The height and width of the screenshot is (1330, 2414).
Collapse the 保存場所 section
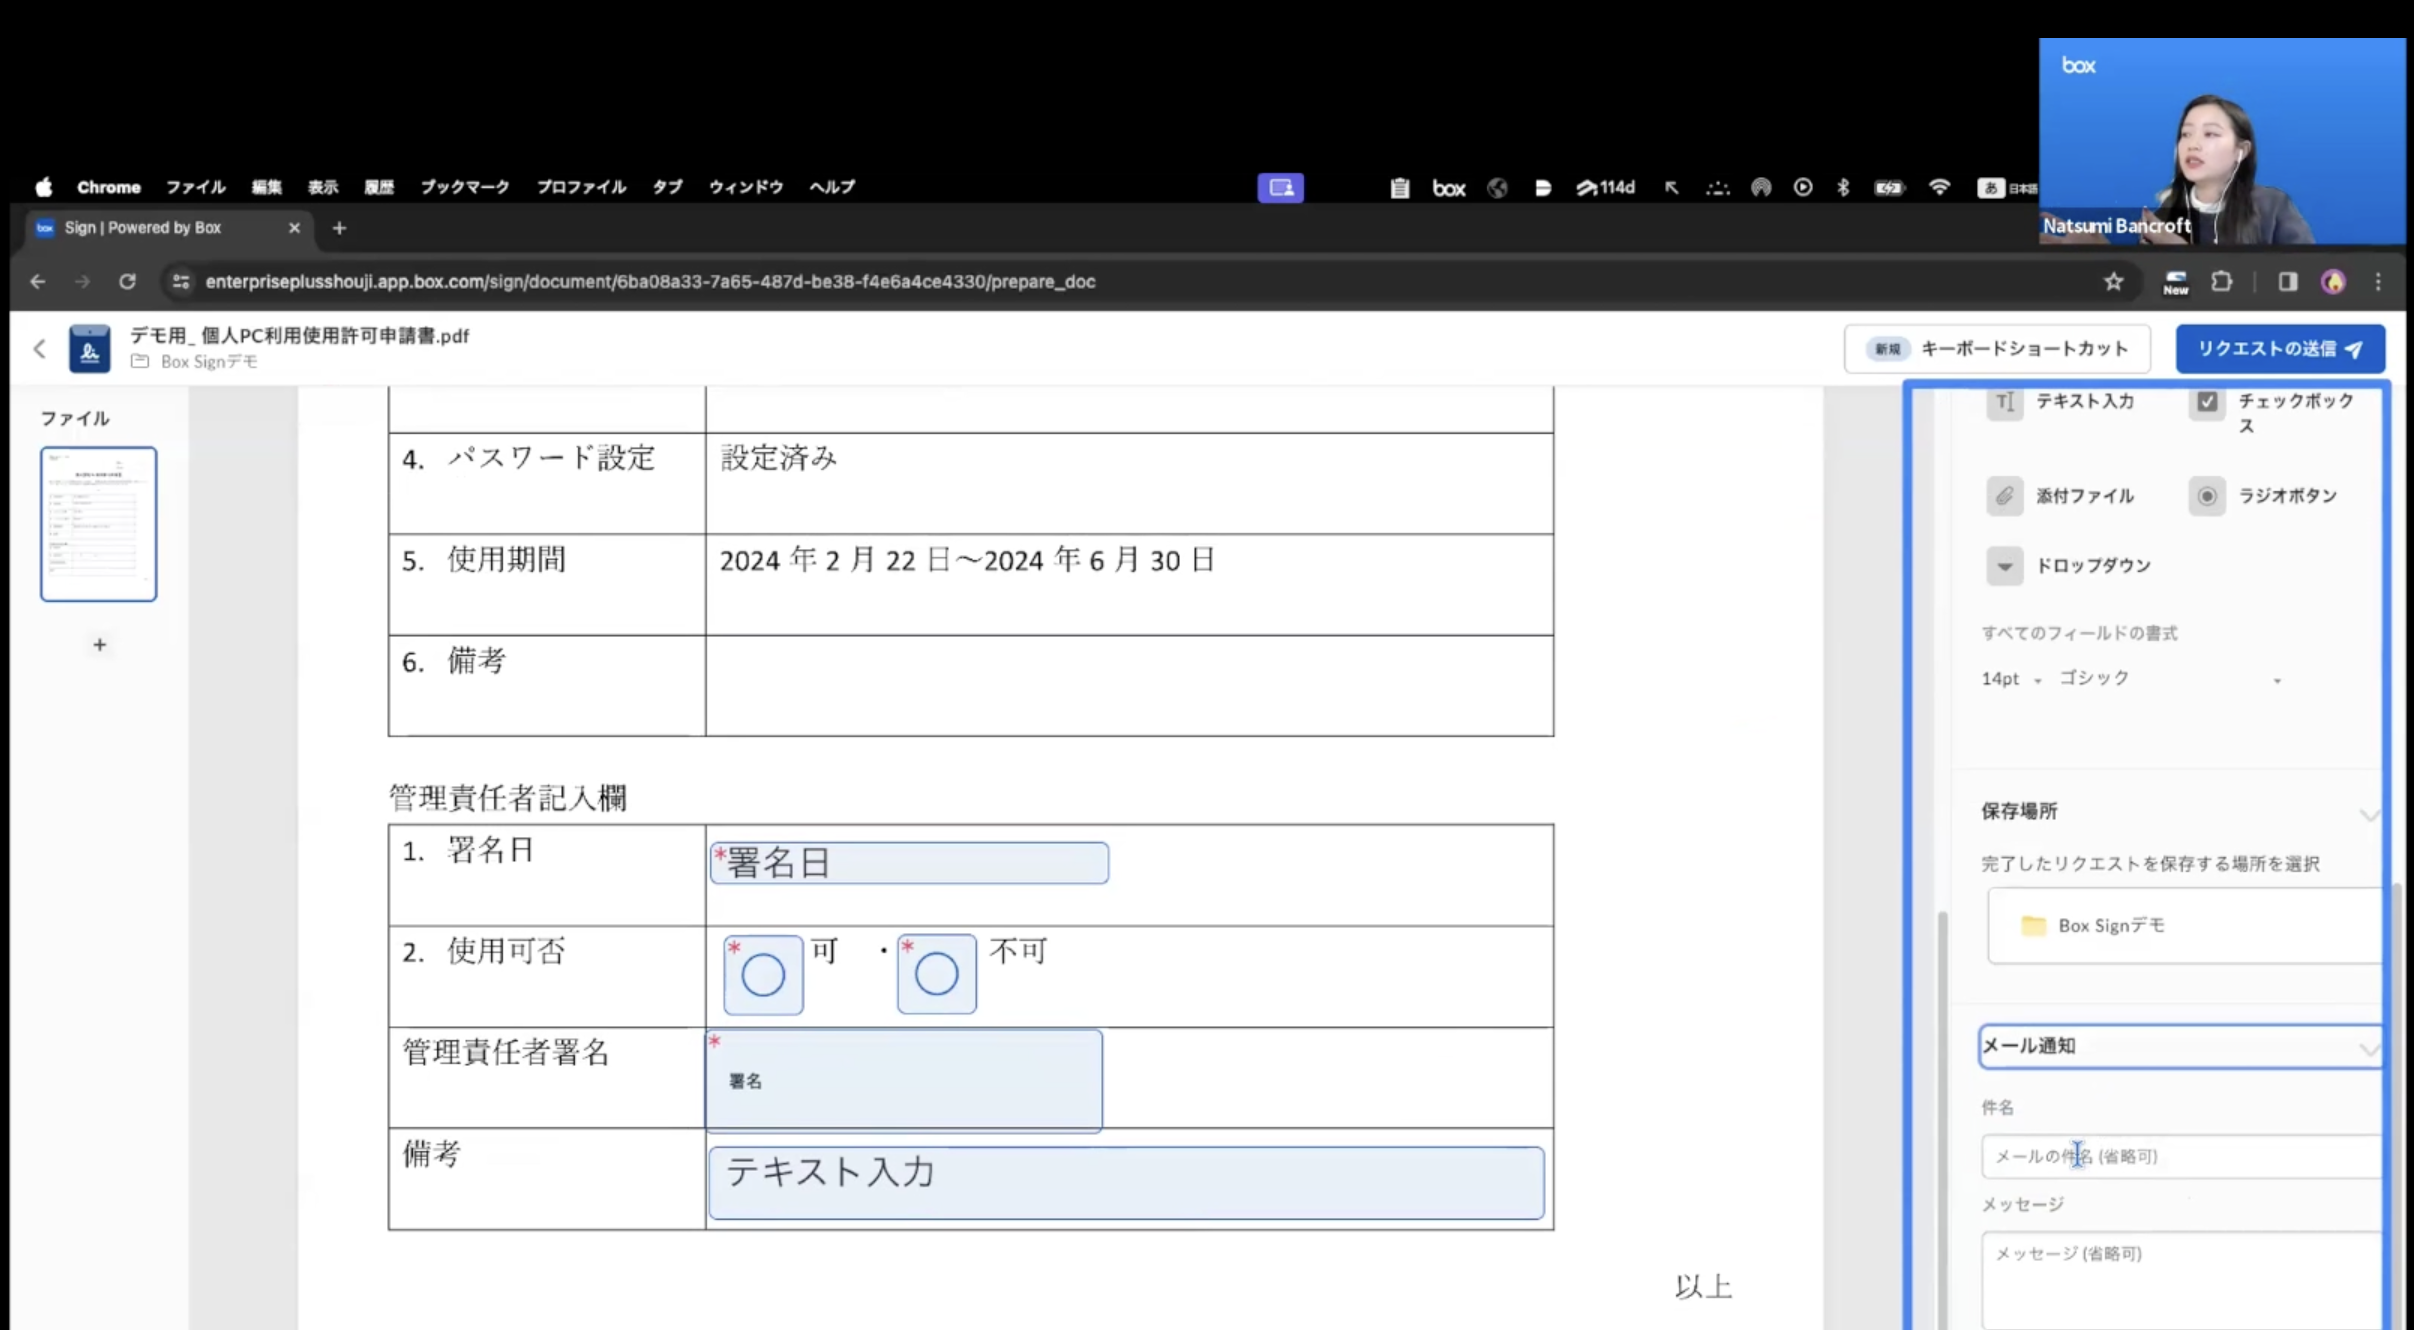(2368, 815)
